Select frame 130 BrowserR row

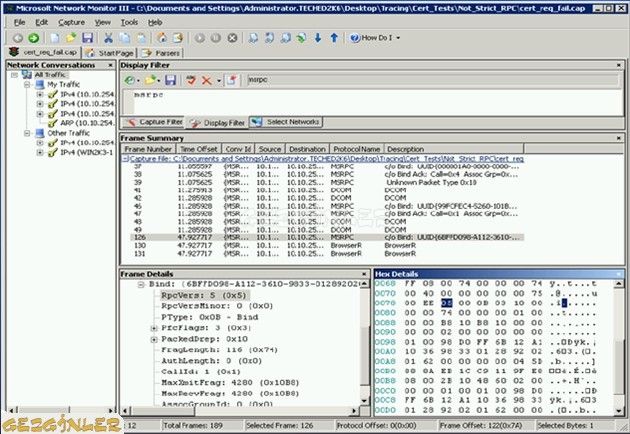[x=327, y=246]
